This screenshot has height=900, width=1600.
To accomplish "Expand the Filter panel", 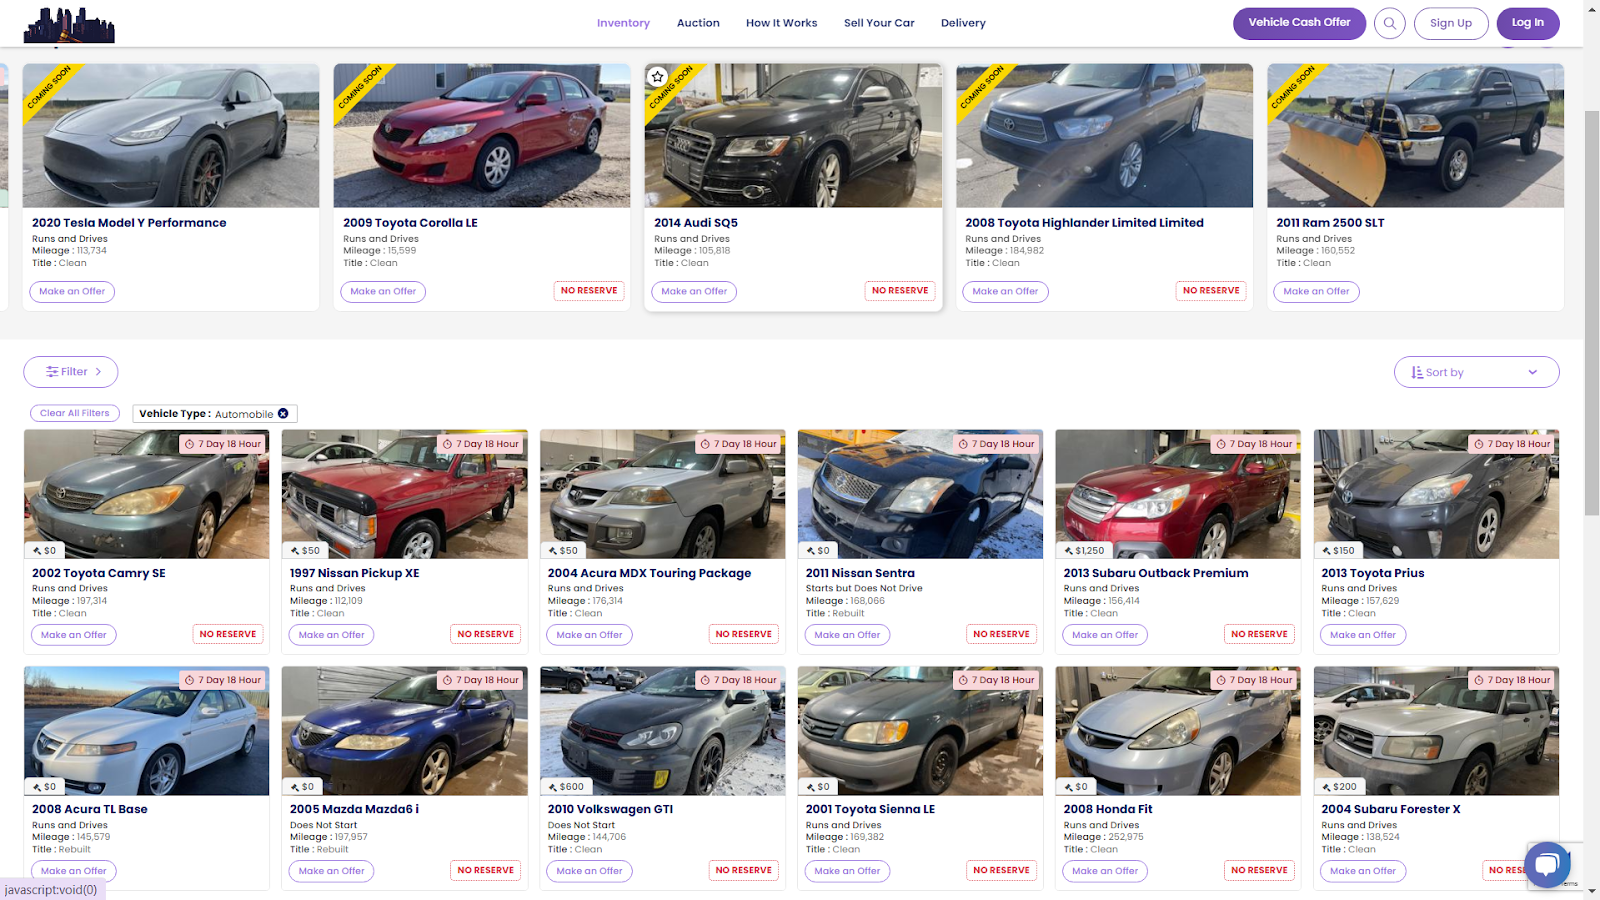I will click(71, 372).
